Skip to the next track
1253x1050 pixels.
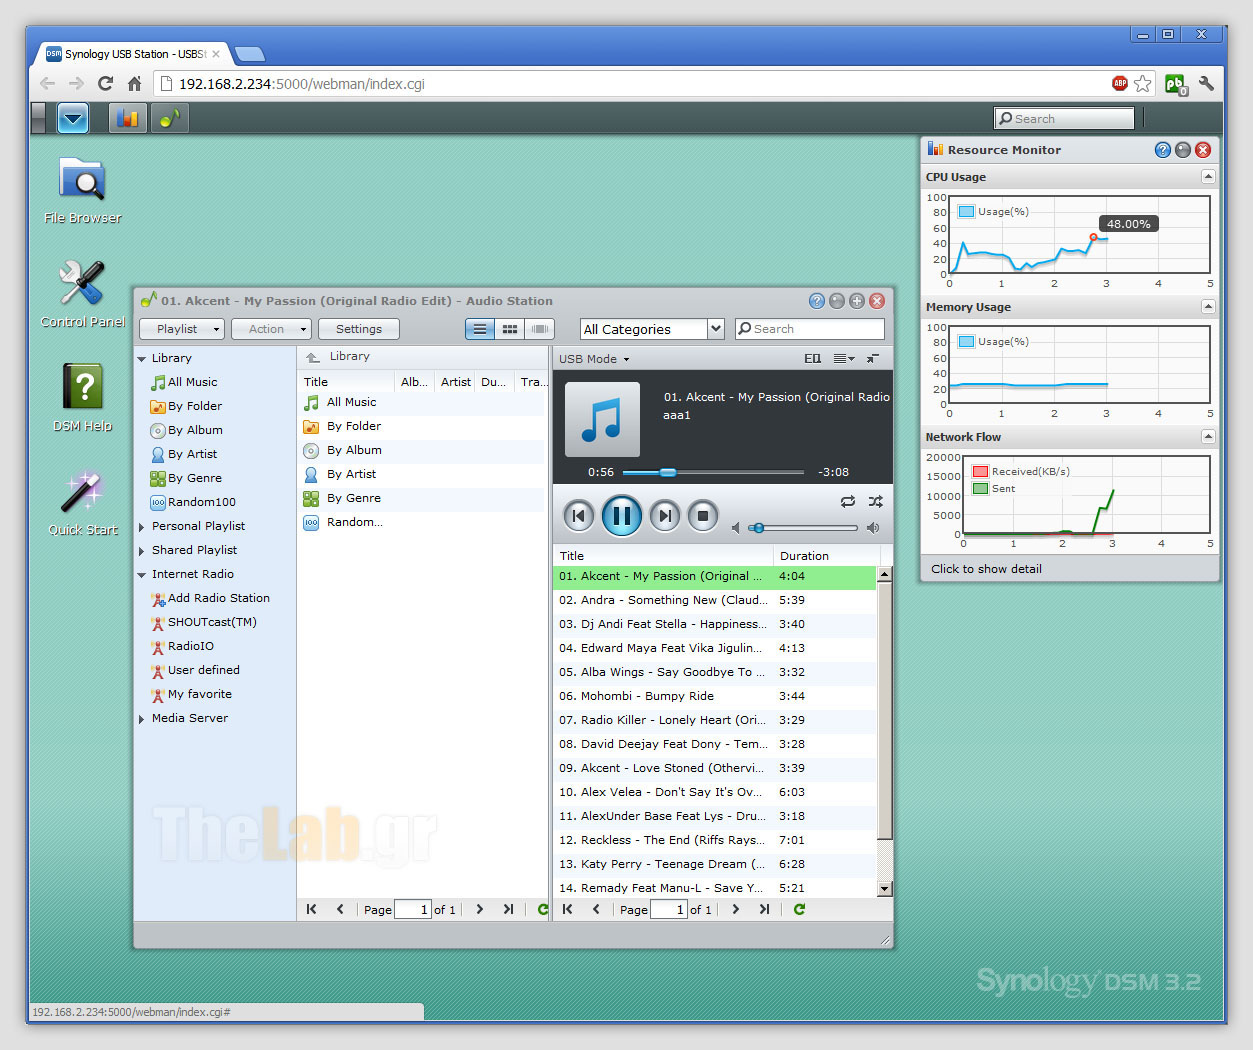click(x=665, y=516)
